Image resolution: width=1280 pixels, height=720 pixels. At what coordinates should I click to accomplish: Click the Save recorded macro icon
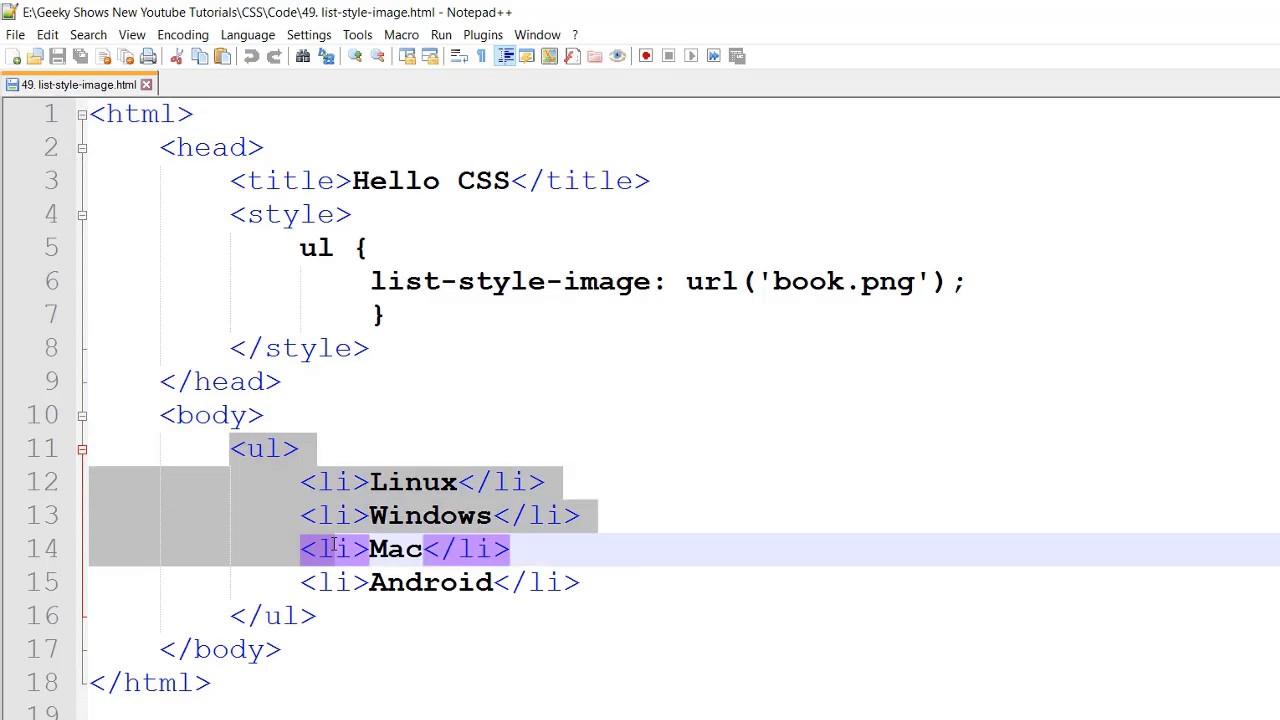[x=737, y=56]
